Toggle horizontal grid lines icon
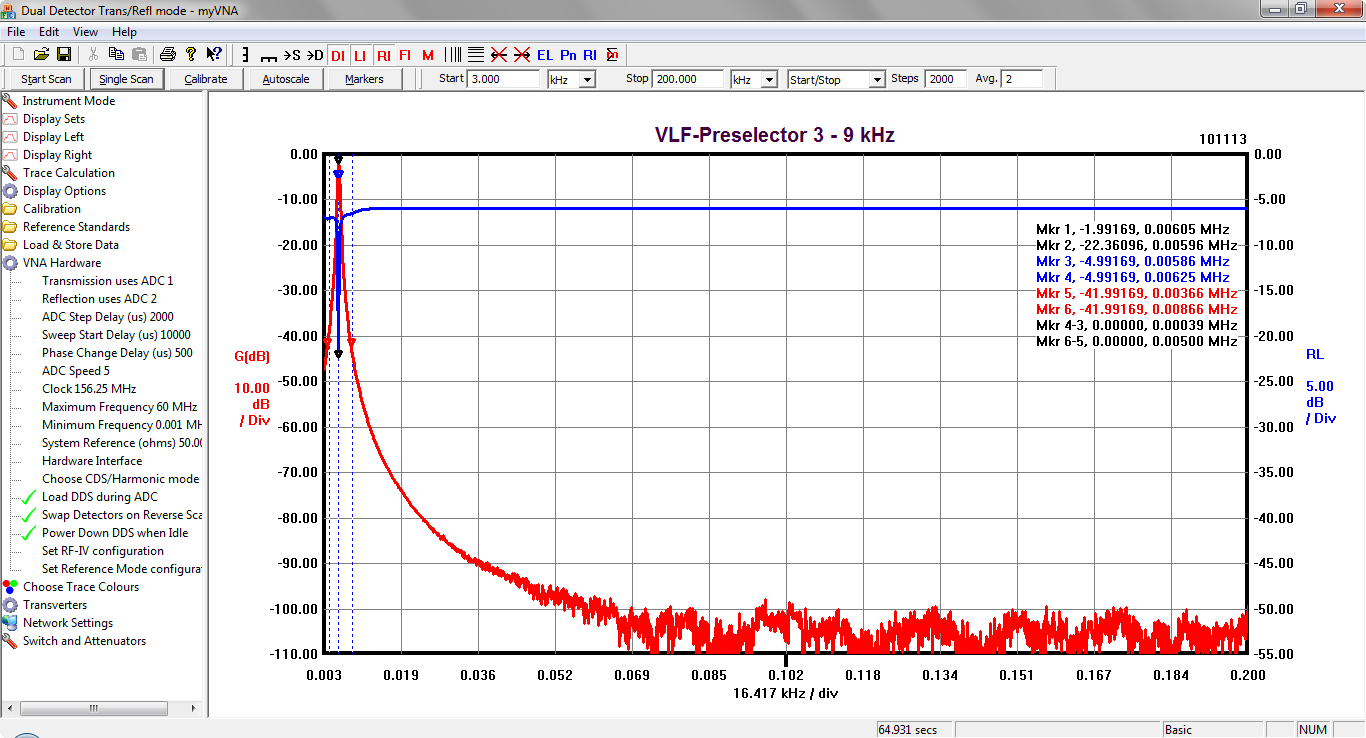1366x738 pixels. click(x=475, y=55)
